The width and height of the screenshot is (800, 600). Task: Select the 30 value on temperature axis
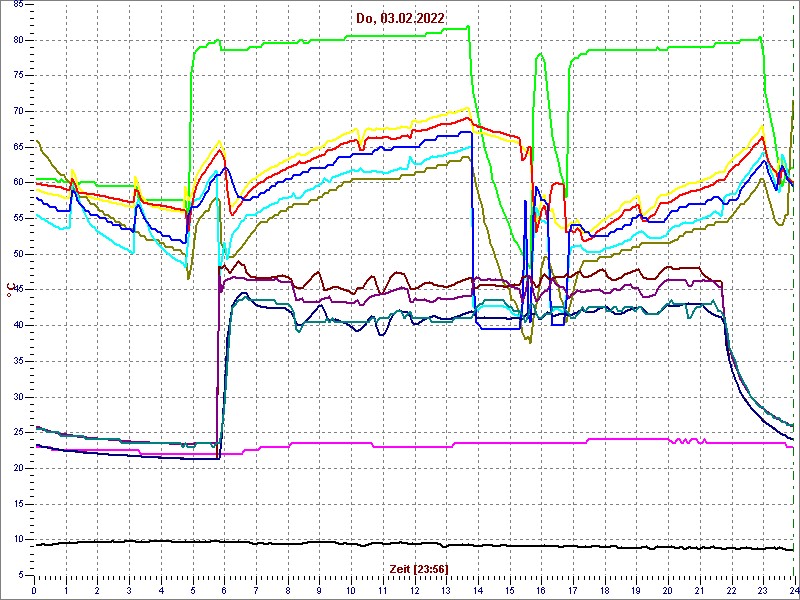[x=17, y=397]
